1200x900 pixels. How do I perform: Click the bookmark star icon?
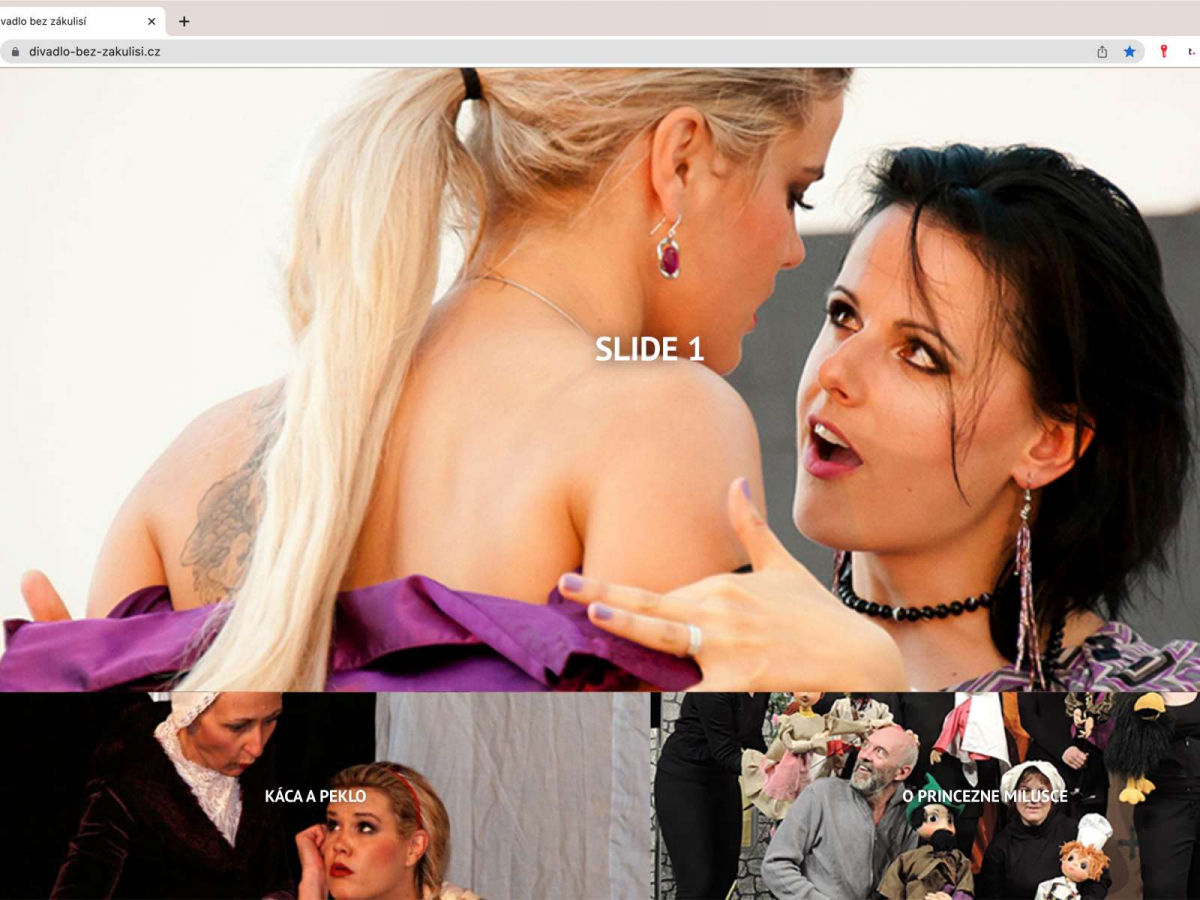[x=1129, y=51]
